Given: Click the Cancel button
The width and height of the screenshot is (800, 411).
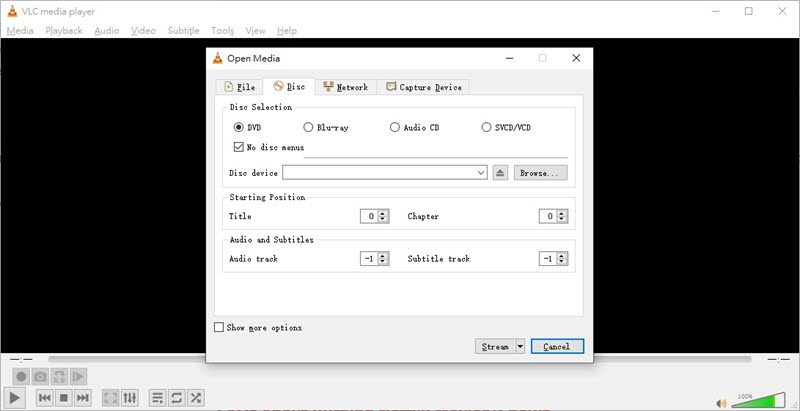Looking at the screenshot, I should pos(557,347).
